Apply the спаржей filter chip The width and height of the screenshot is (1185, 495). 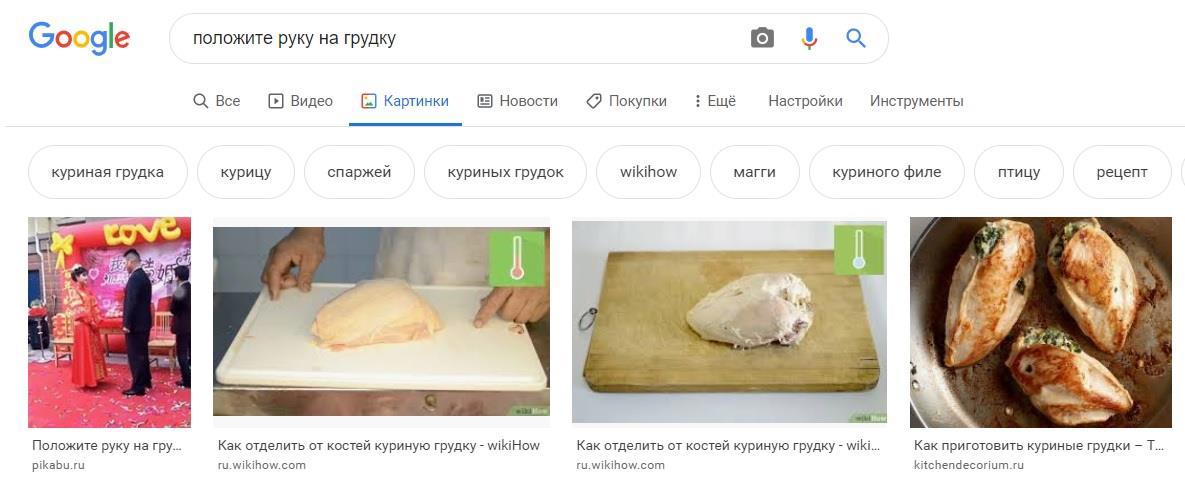coord(359,172)
